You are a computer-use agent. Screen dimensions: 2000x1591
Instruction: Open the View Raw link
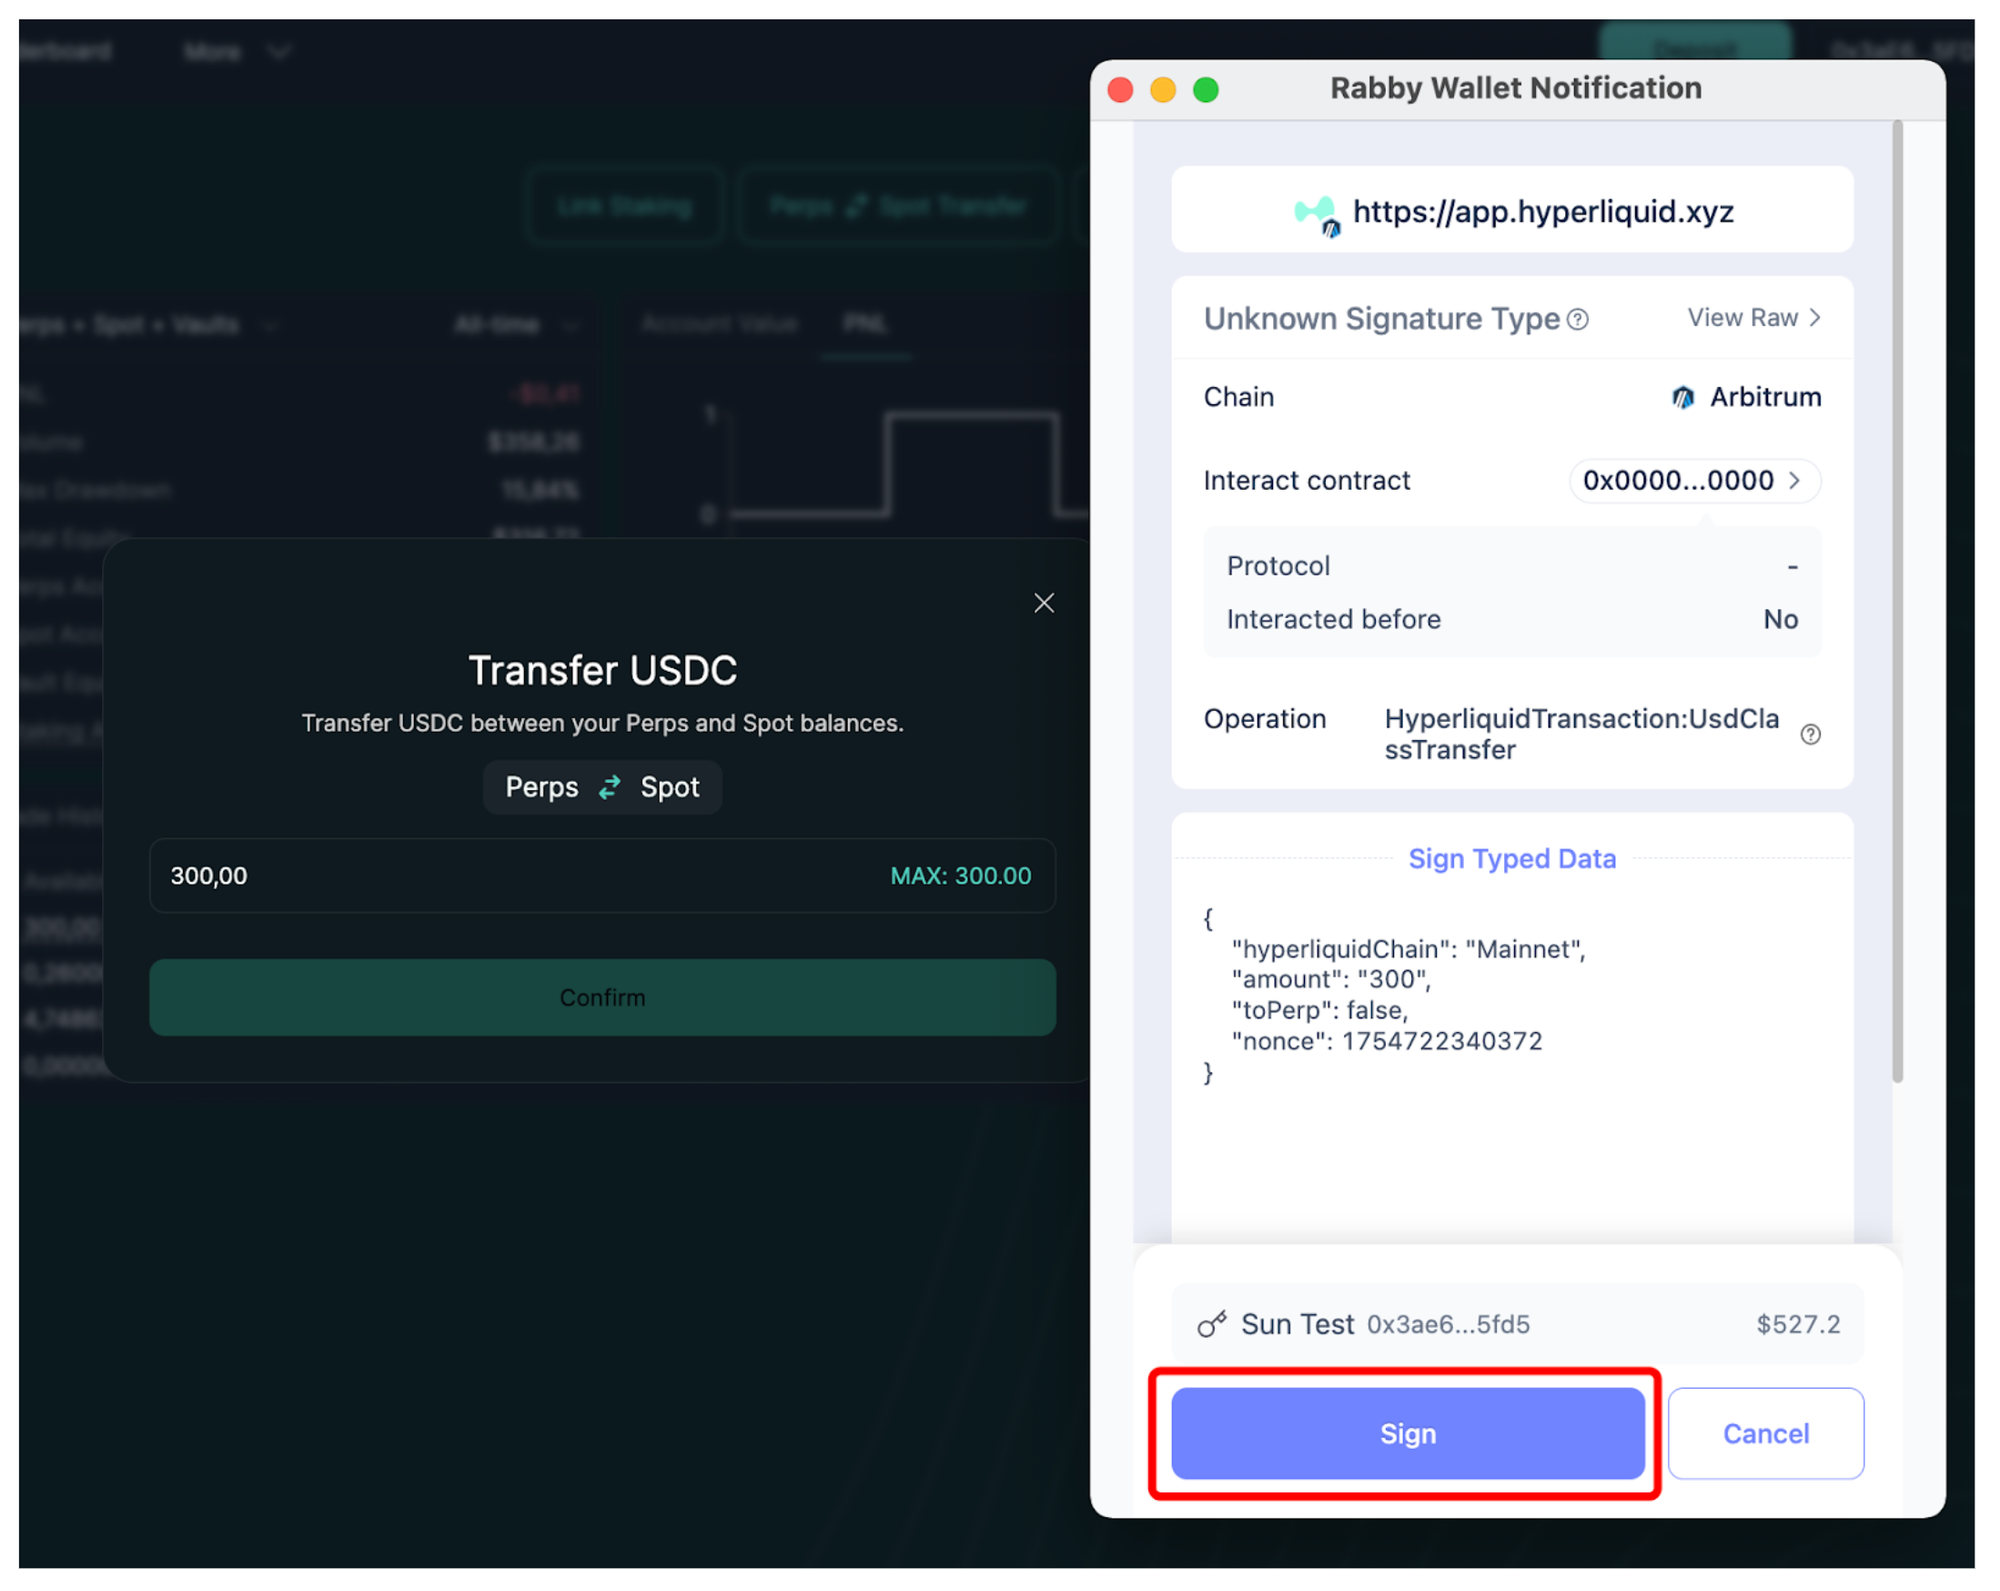coord(1753,318)
